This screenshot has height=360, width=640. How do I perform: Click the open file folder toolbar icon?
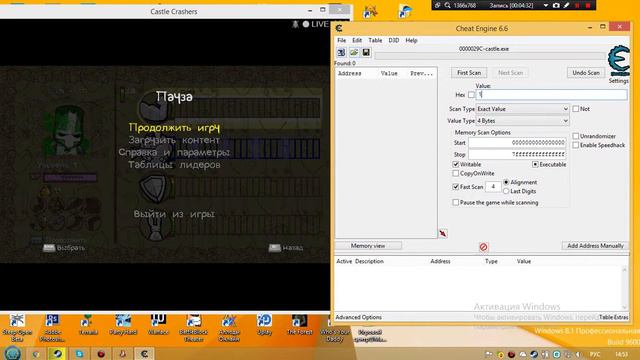coord(353,52)
